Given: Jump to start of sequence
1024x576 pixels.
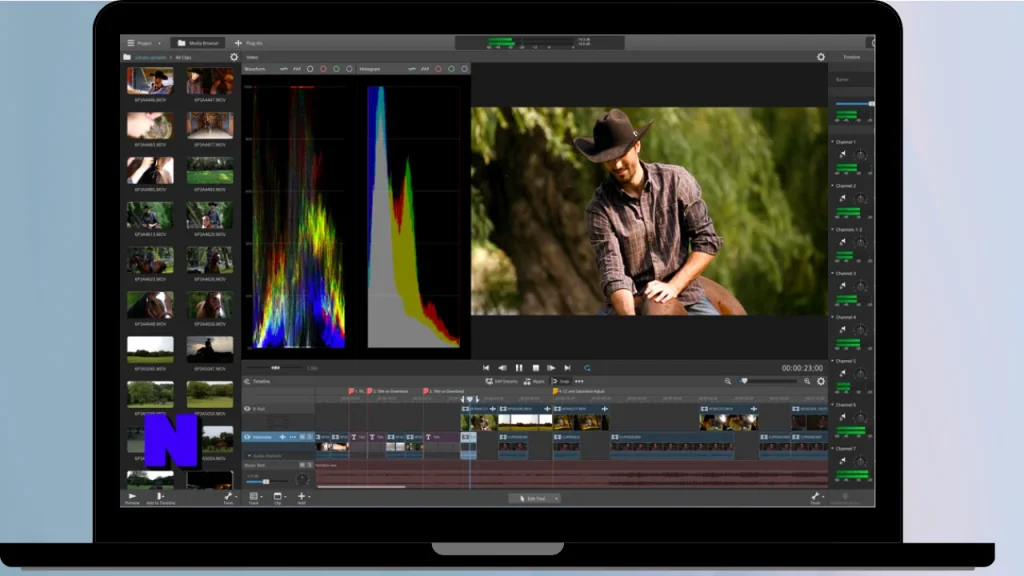Looking at the screenshot, I should point(486,368).
